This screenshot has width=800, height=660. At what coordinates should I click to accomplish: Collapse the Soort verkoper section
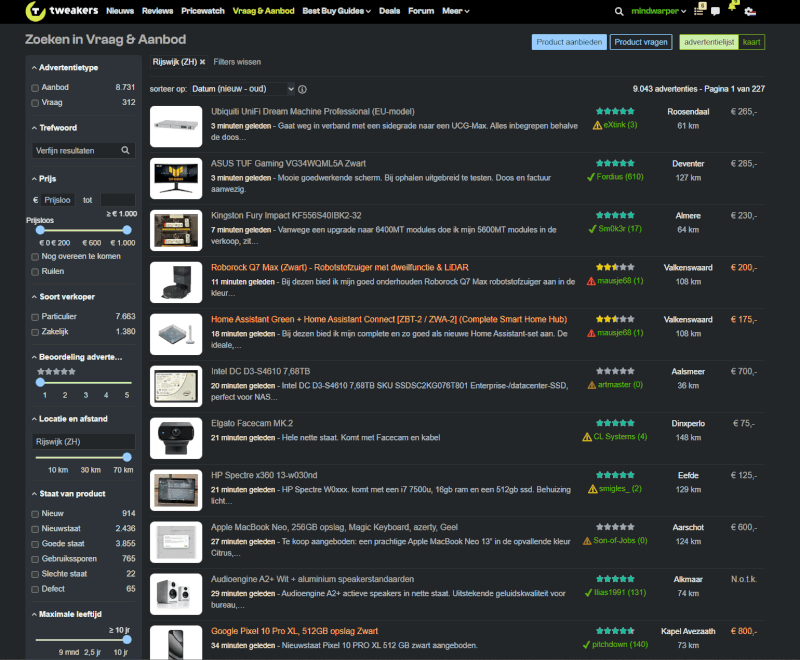coord(63,296)
